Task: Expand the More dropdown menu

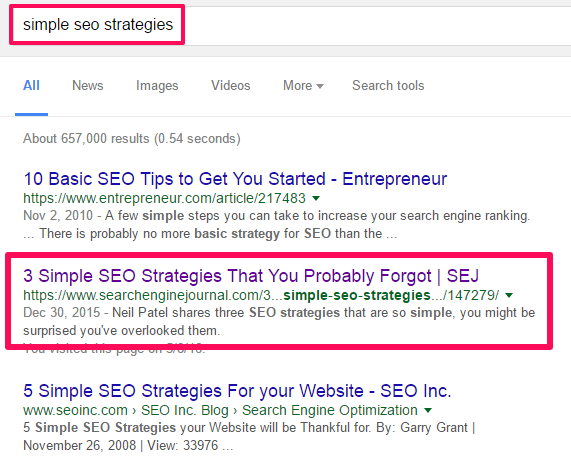Action: click(x=303, y=86)
